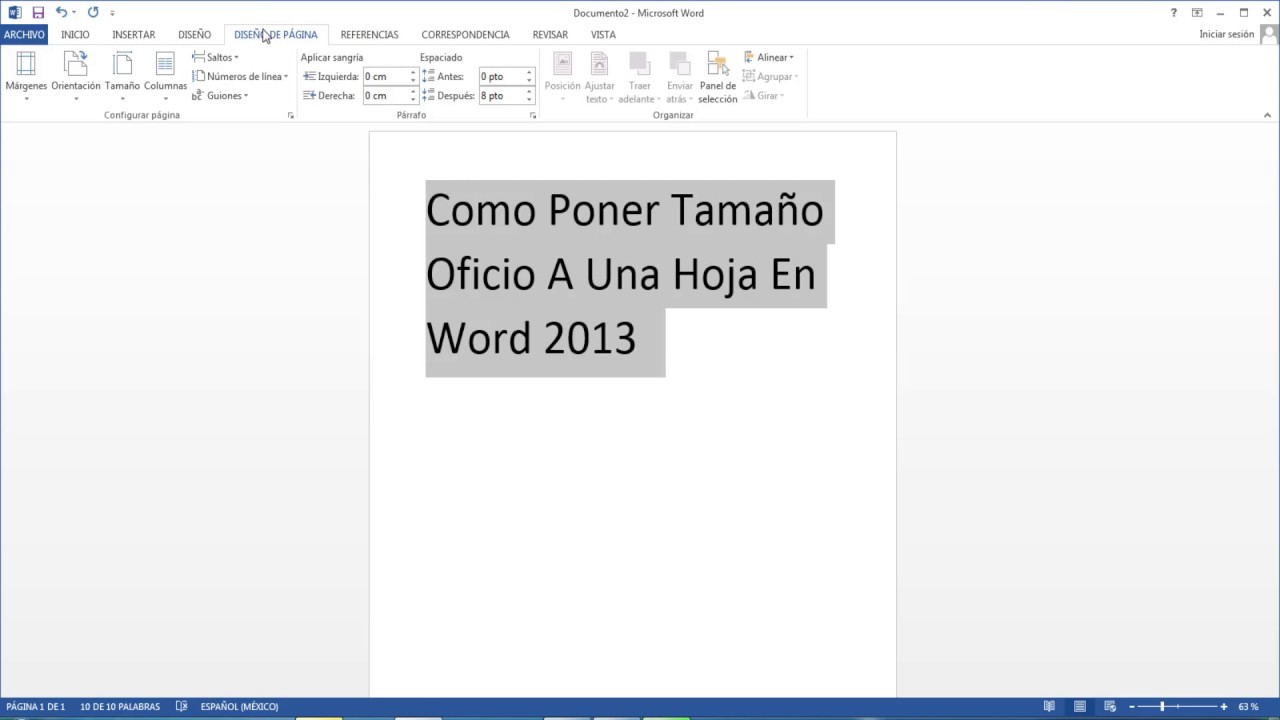Expand the Saltos breaks dropdown

[215, 57]
